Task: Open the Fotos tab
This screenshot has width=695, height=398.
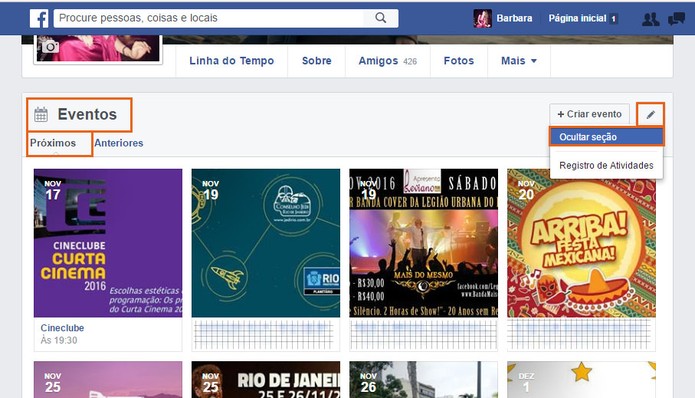Action: [459, 61]
